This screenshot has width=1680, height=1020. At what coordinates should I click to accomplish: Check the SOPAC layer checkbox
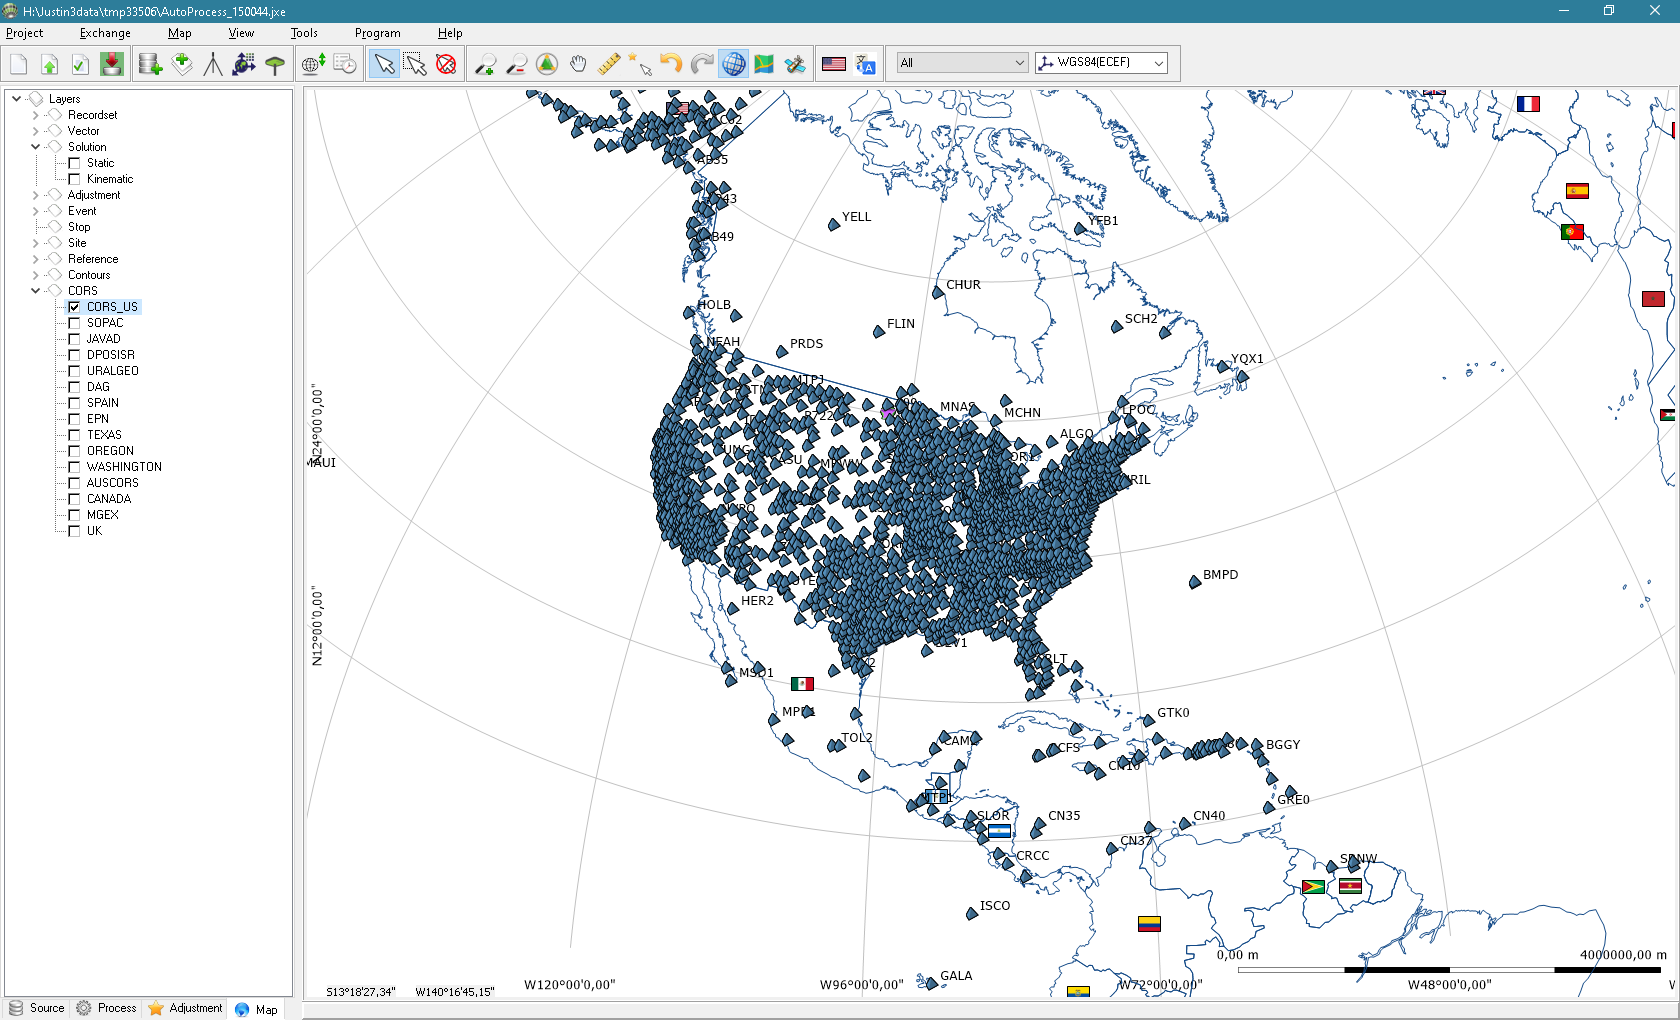click(x=74, y=323)
